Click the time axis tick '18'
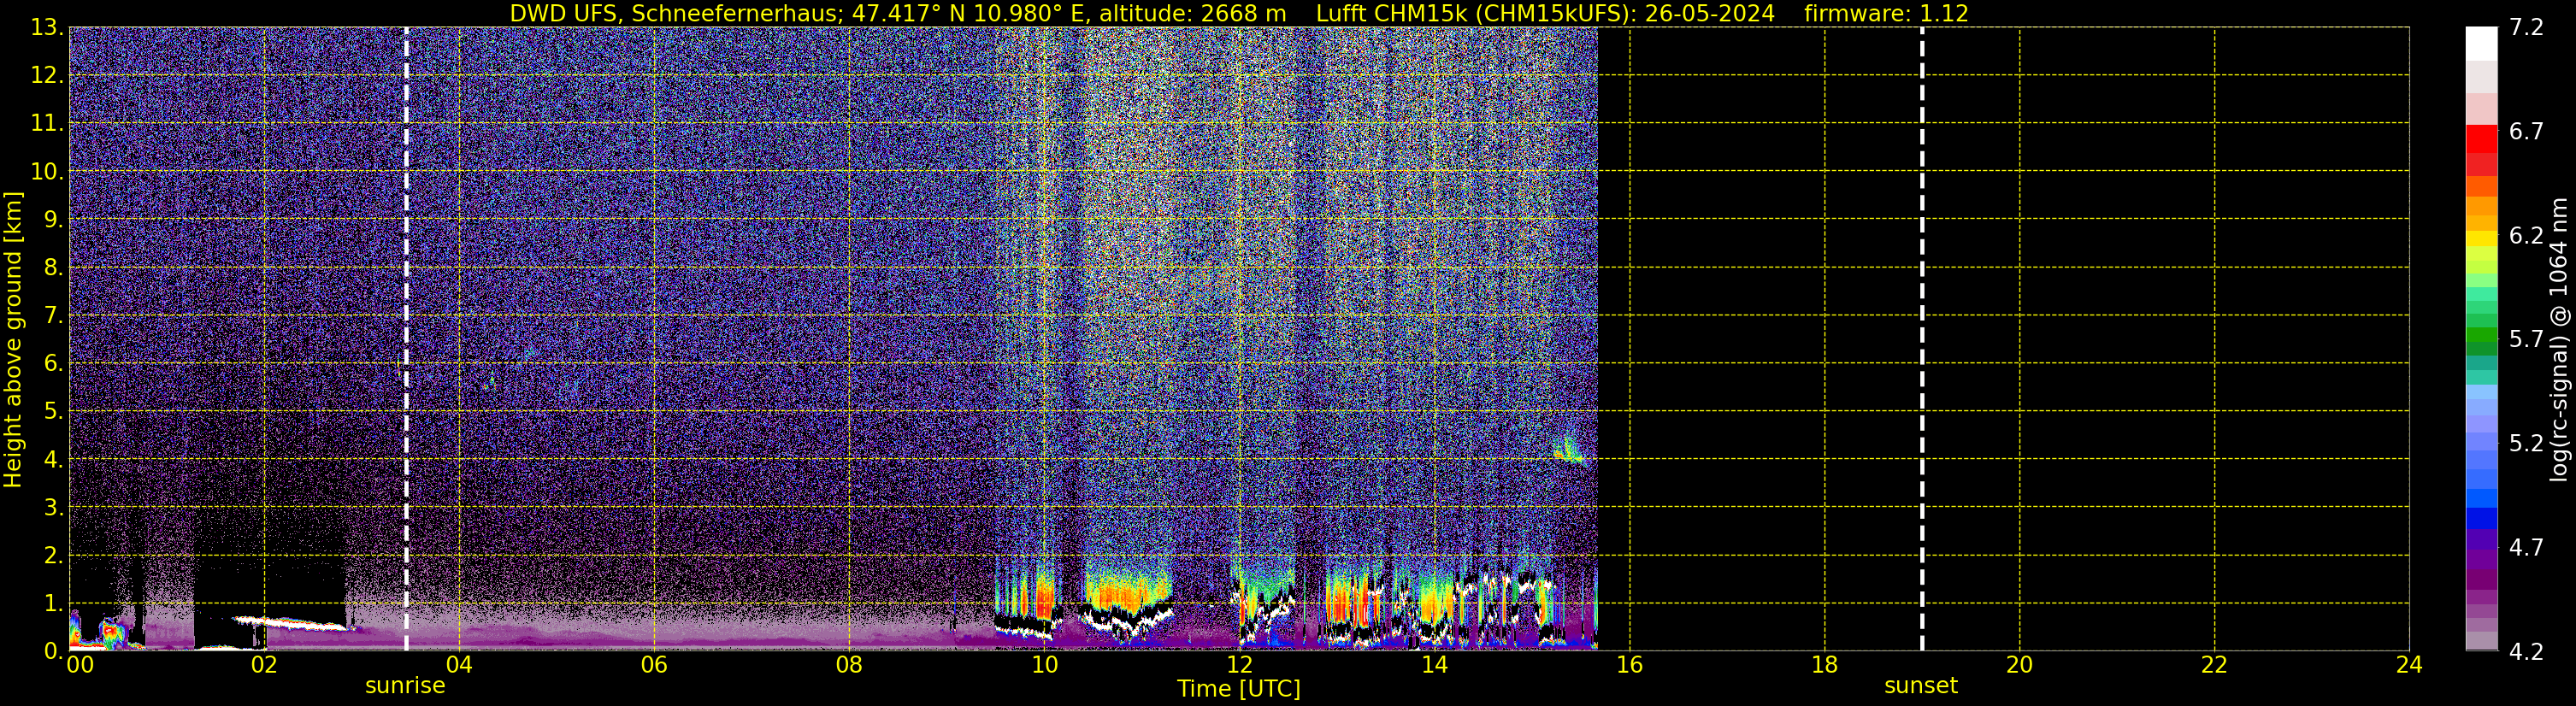Image resolution: width=2576 pixels, height=706 pixels. (x=1824, y=665)
